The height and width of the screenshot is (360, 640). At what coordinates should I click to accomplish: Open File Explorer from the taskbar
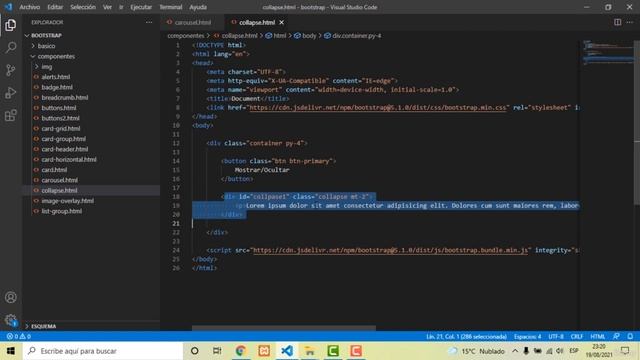coord(310,351)
